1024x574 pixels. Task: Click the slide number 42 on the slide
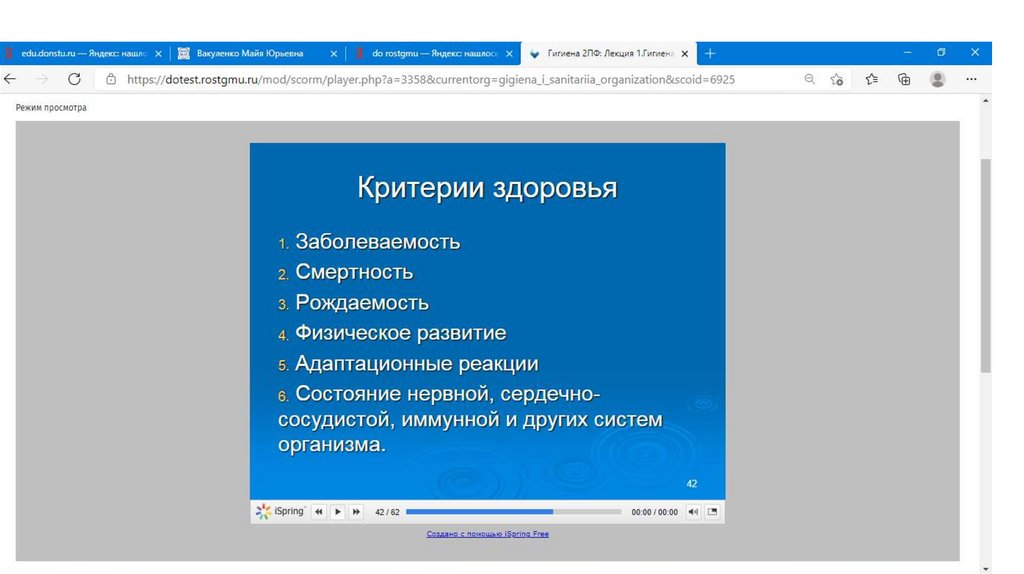tap(692, 484)
